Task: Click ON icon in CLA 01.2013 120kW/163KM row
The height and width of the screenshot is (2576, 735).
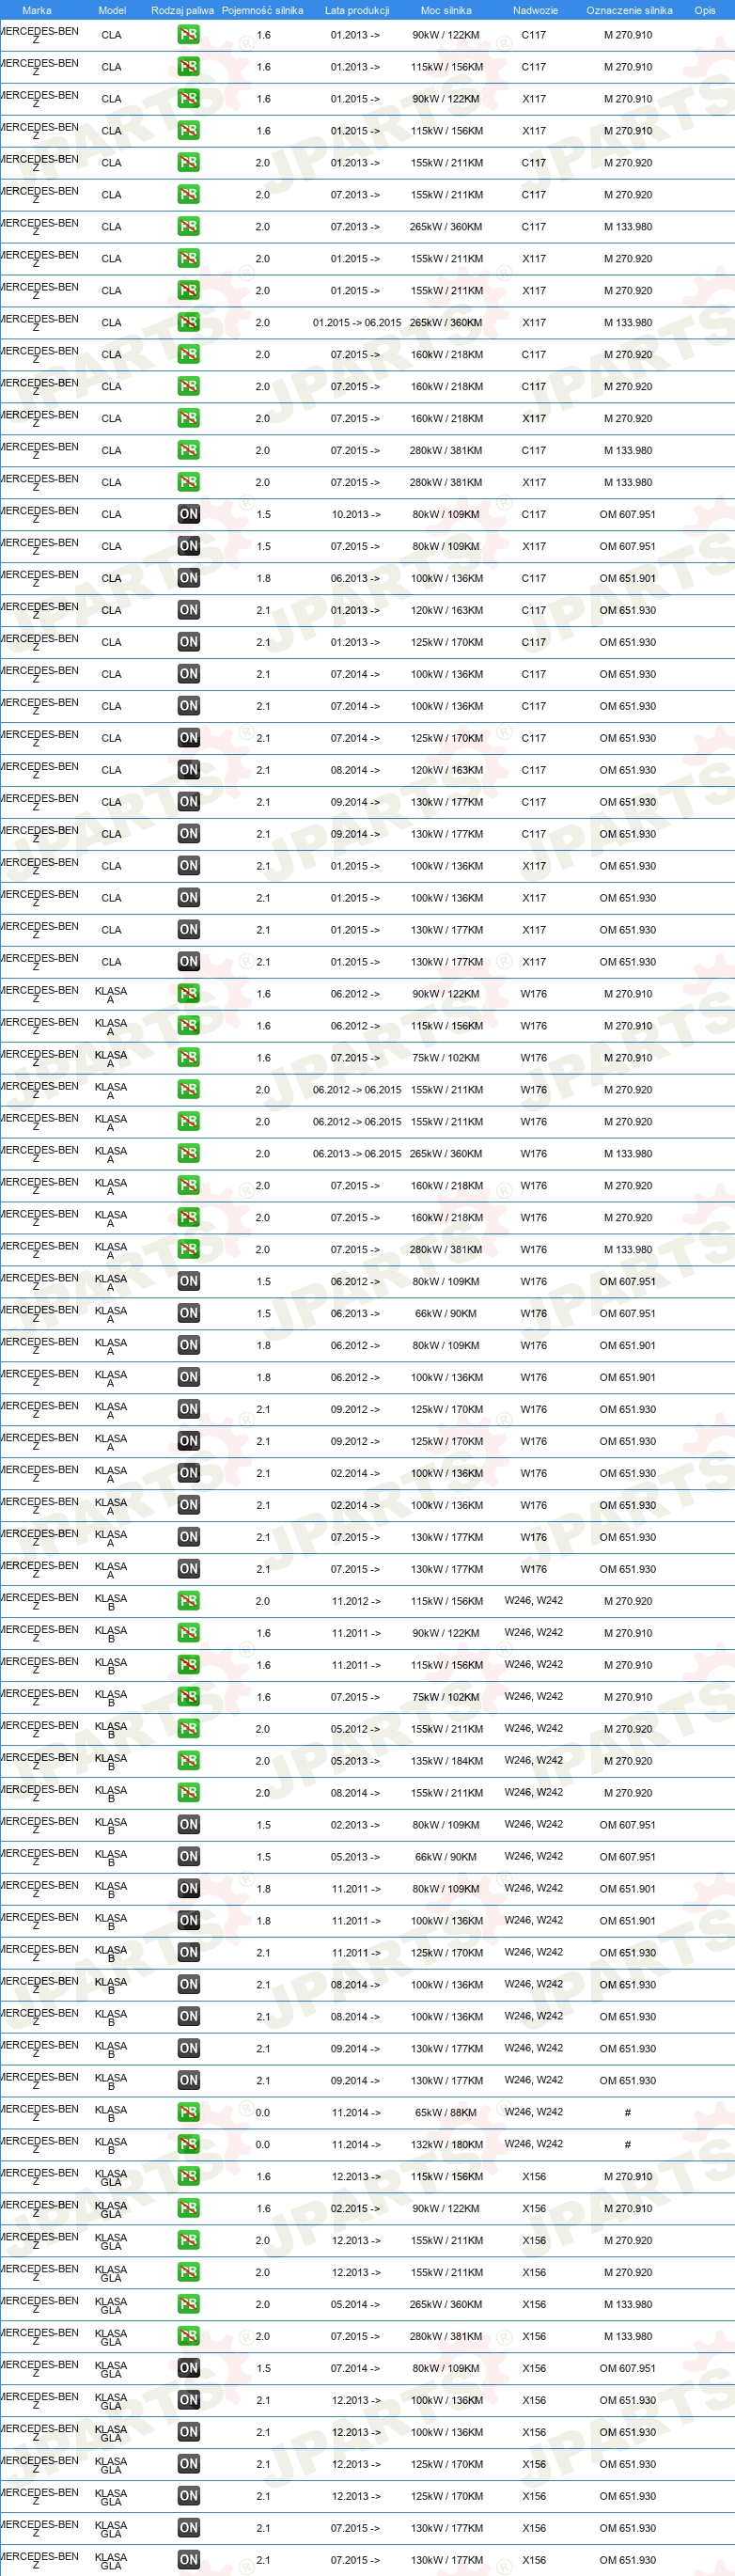Action: pyautogui.click(x=188, y=610)
